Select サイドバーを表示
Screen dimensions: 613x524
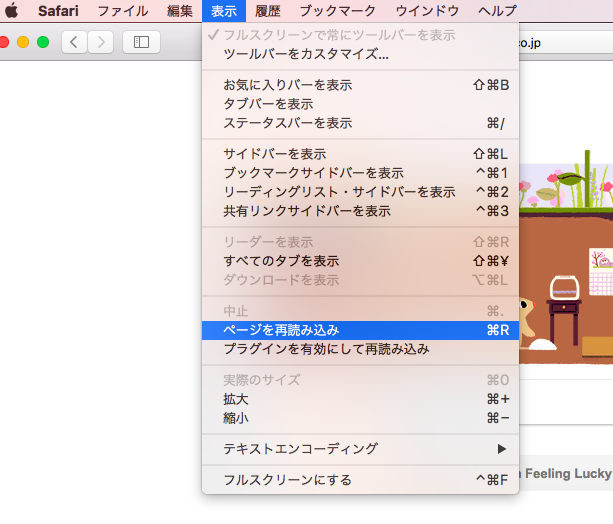[x=360, y=154]
